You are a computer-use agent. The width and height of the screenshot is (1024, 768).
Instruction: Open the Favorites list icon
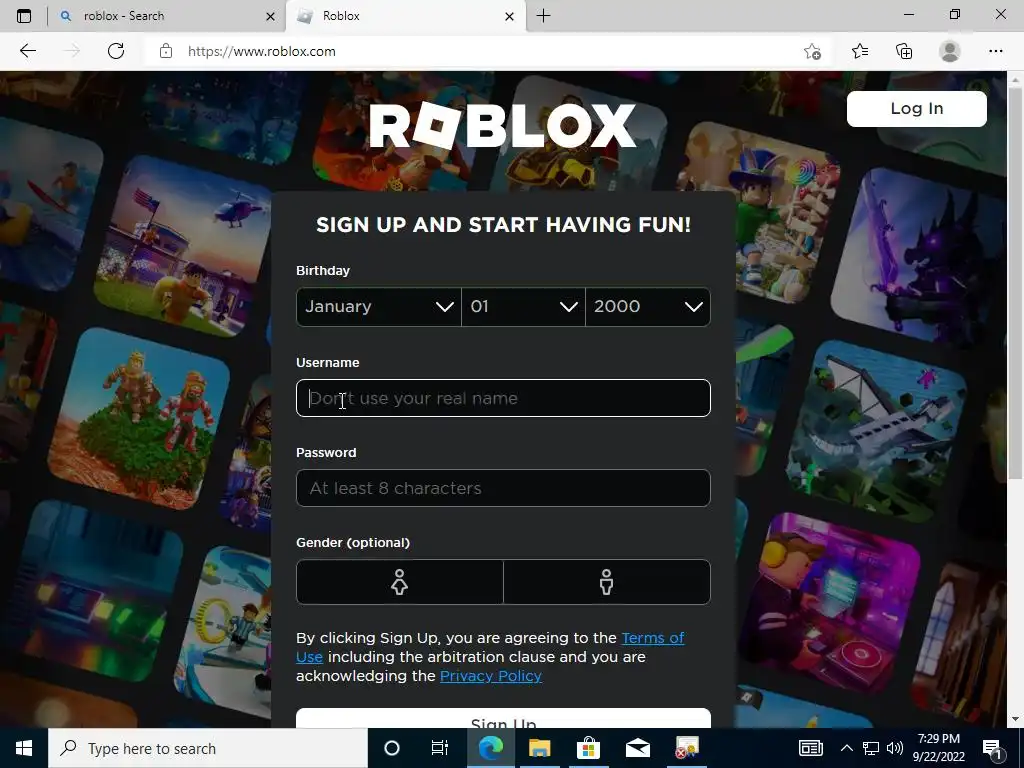(x=860, y=51)
